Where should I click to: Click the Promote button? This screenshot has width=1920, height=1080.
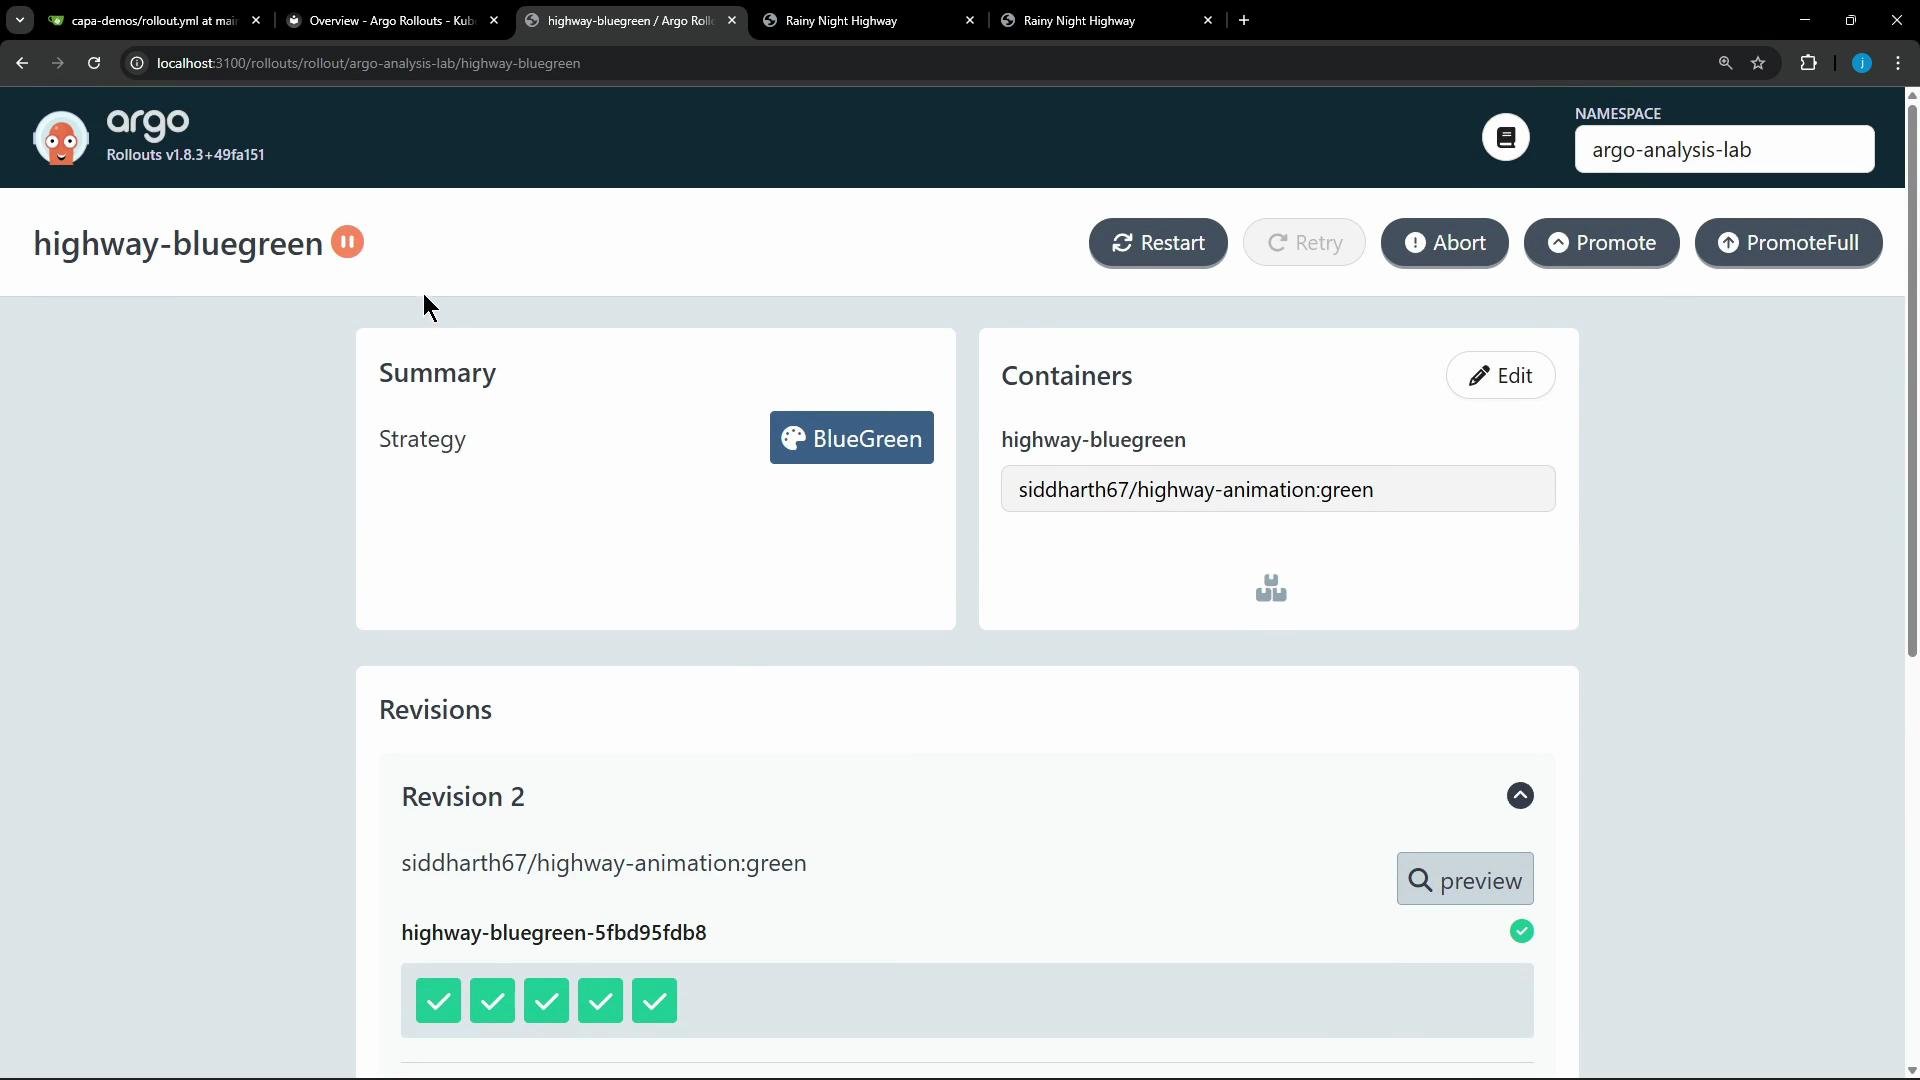point(1601,243)
